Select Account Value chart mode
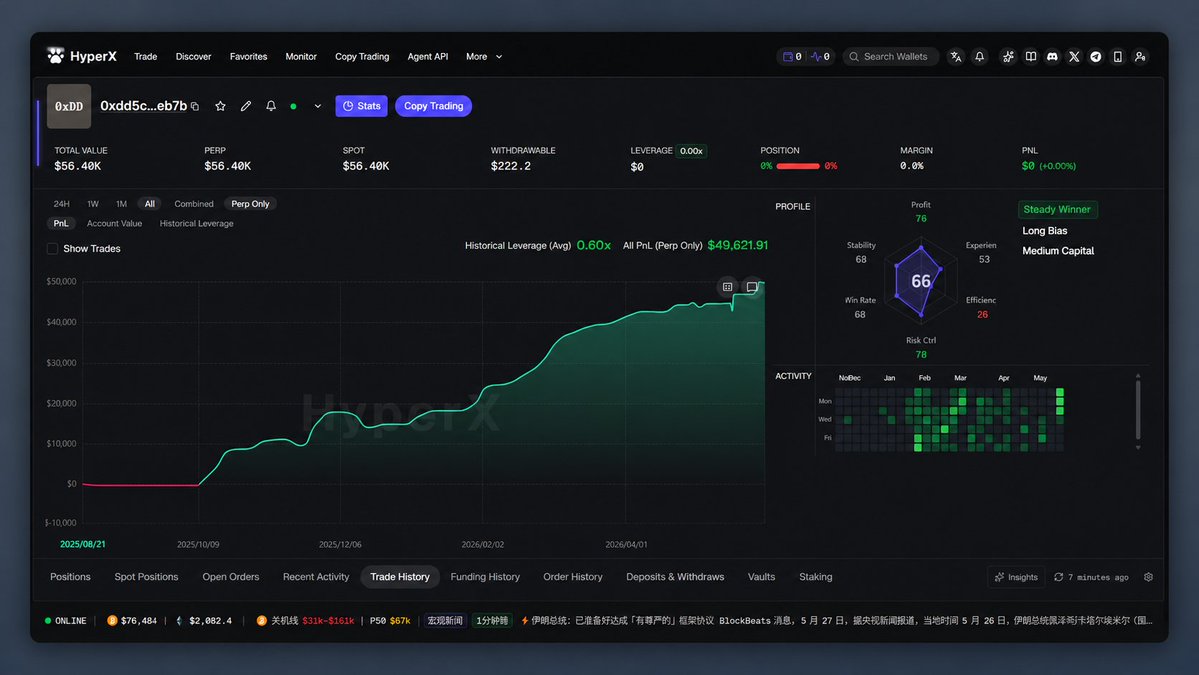Viewport: 1199px width, 675px height. [114, 223]
